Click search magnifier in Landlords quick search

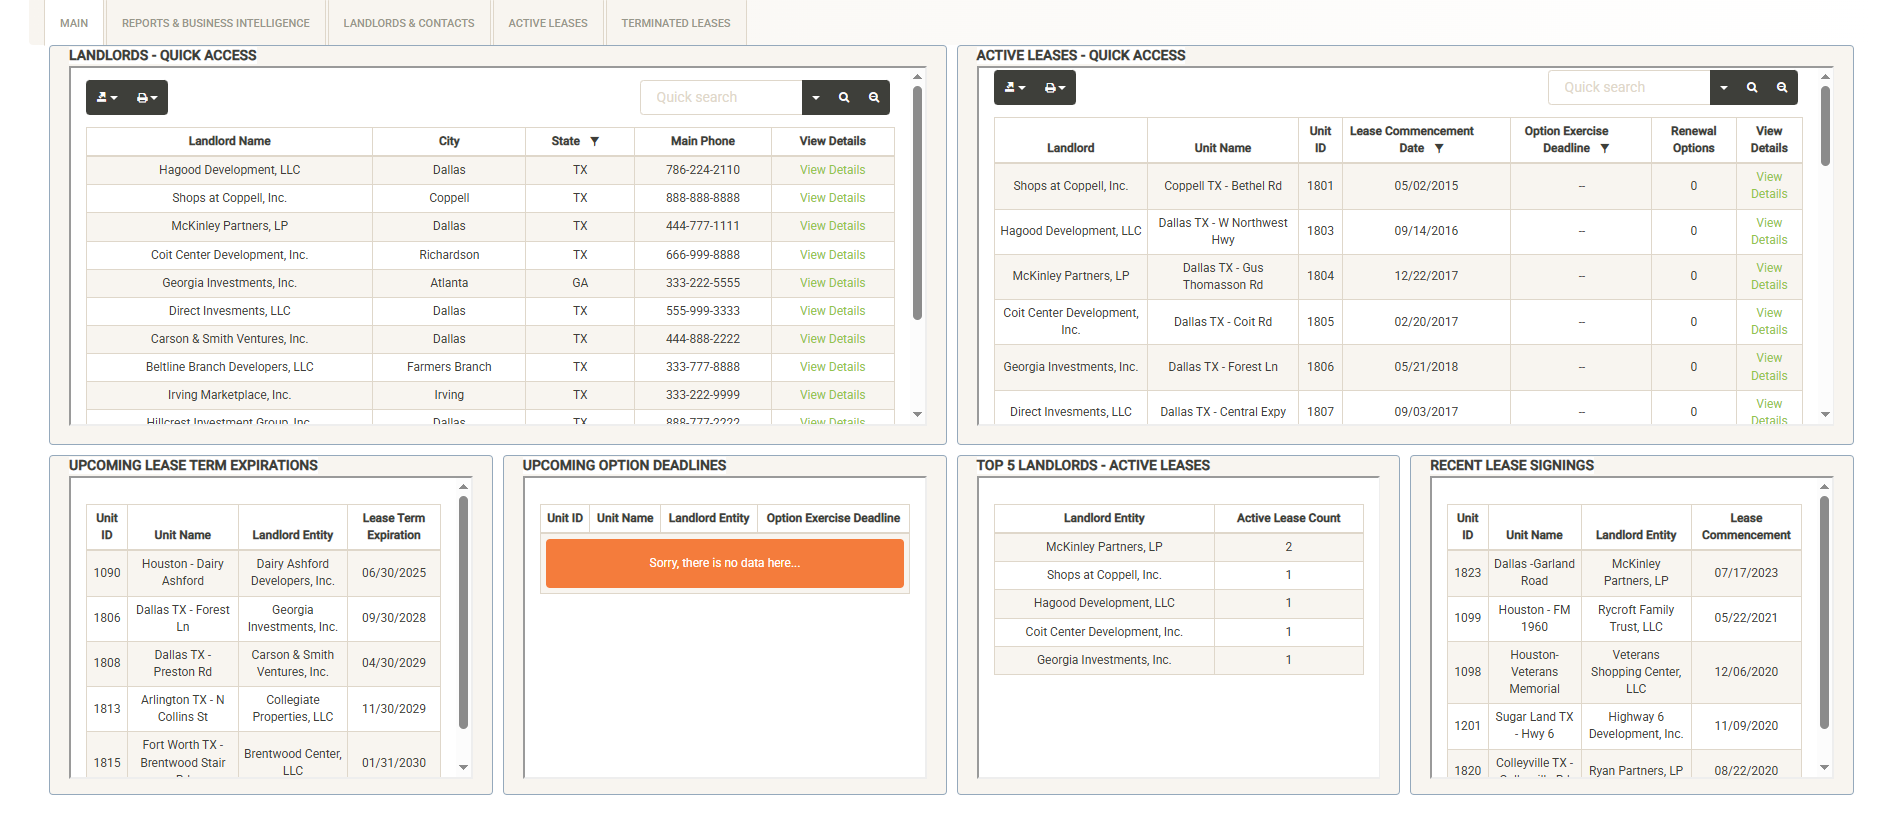(x=844, y=98)
